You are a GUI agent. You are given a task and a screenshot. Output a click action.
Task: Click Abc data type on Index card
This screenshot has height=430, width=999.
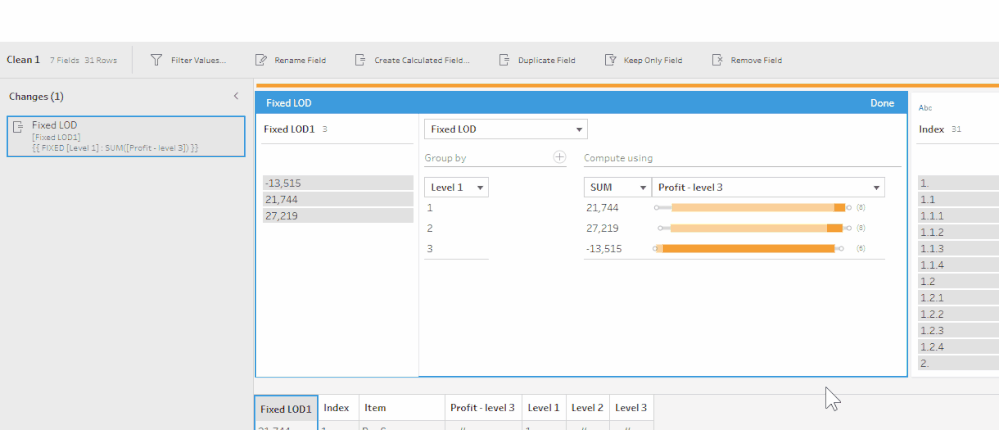(925, 108)
